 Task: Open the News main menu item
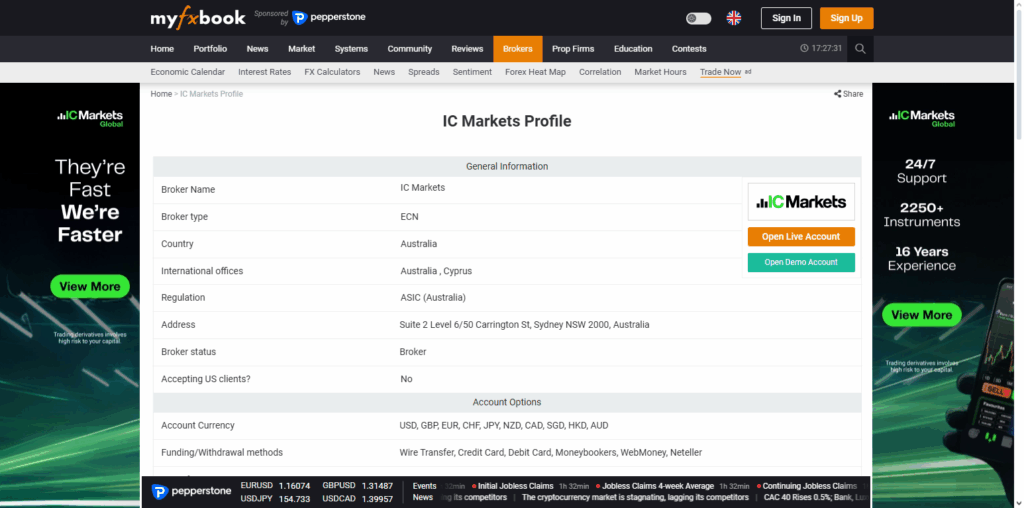tap(257, 49)
